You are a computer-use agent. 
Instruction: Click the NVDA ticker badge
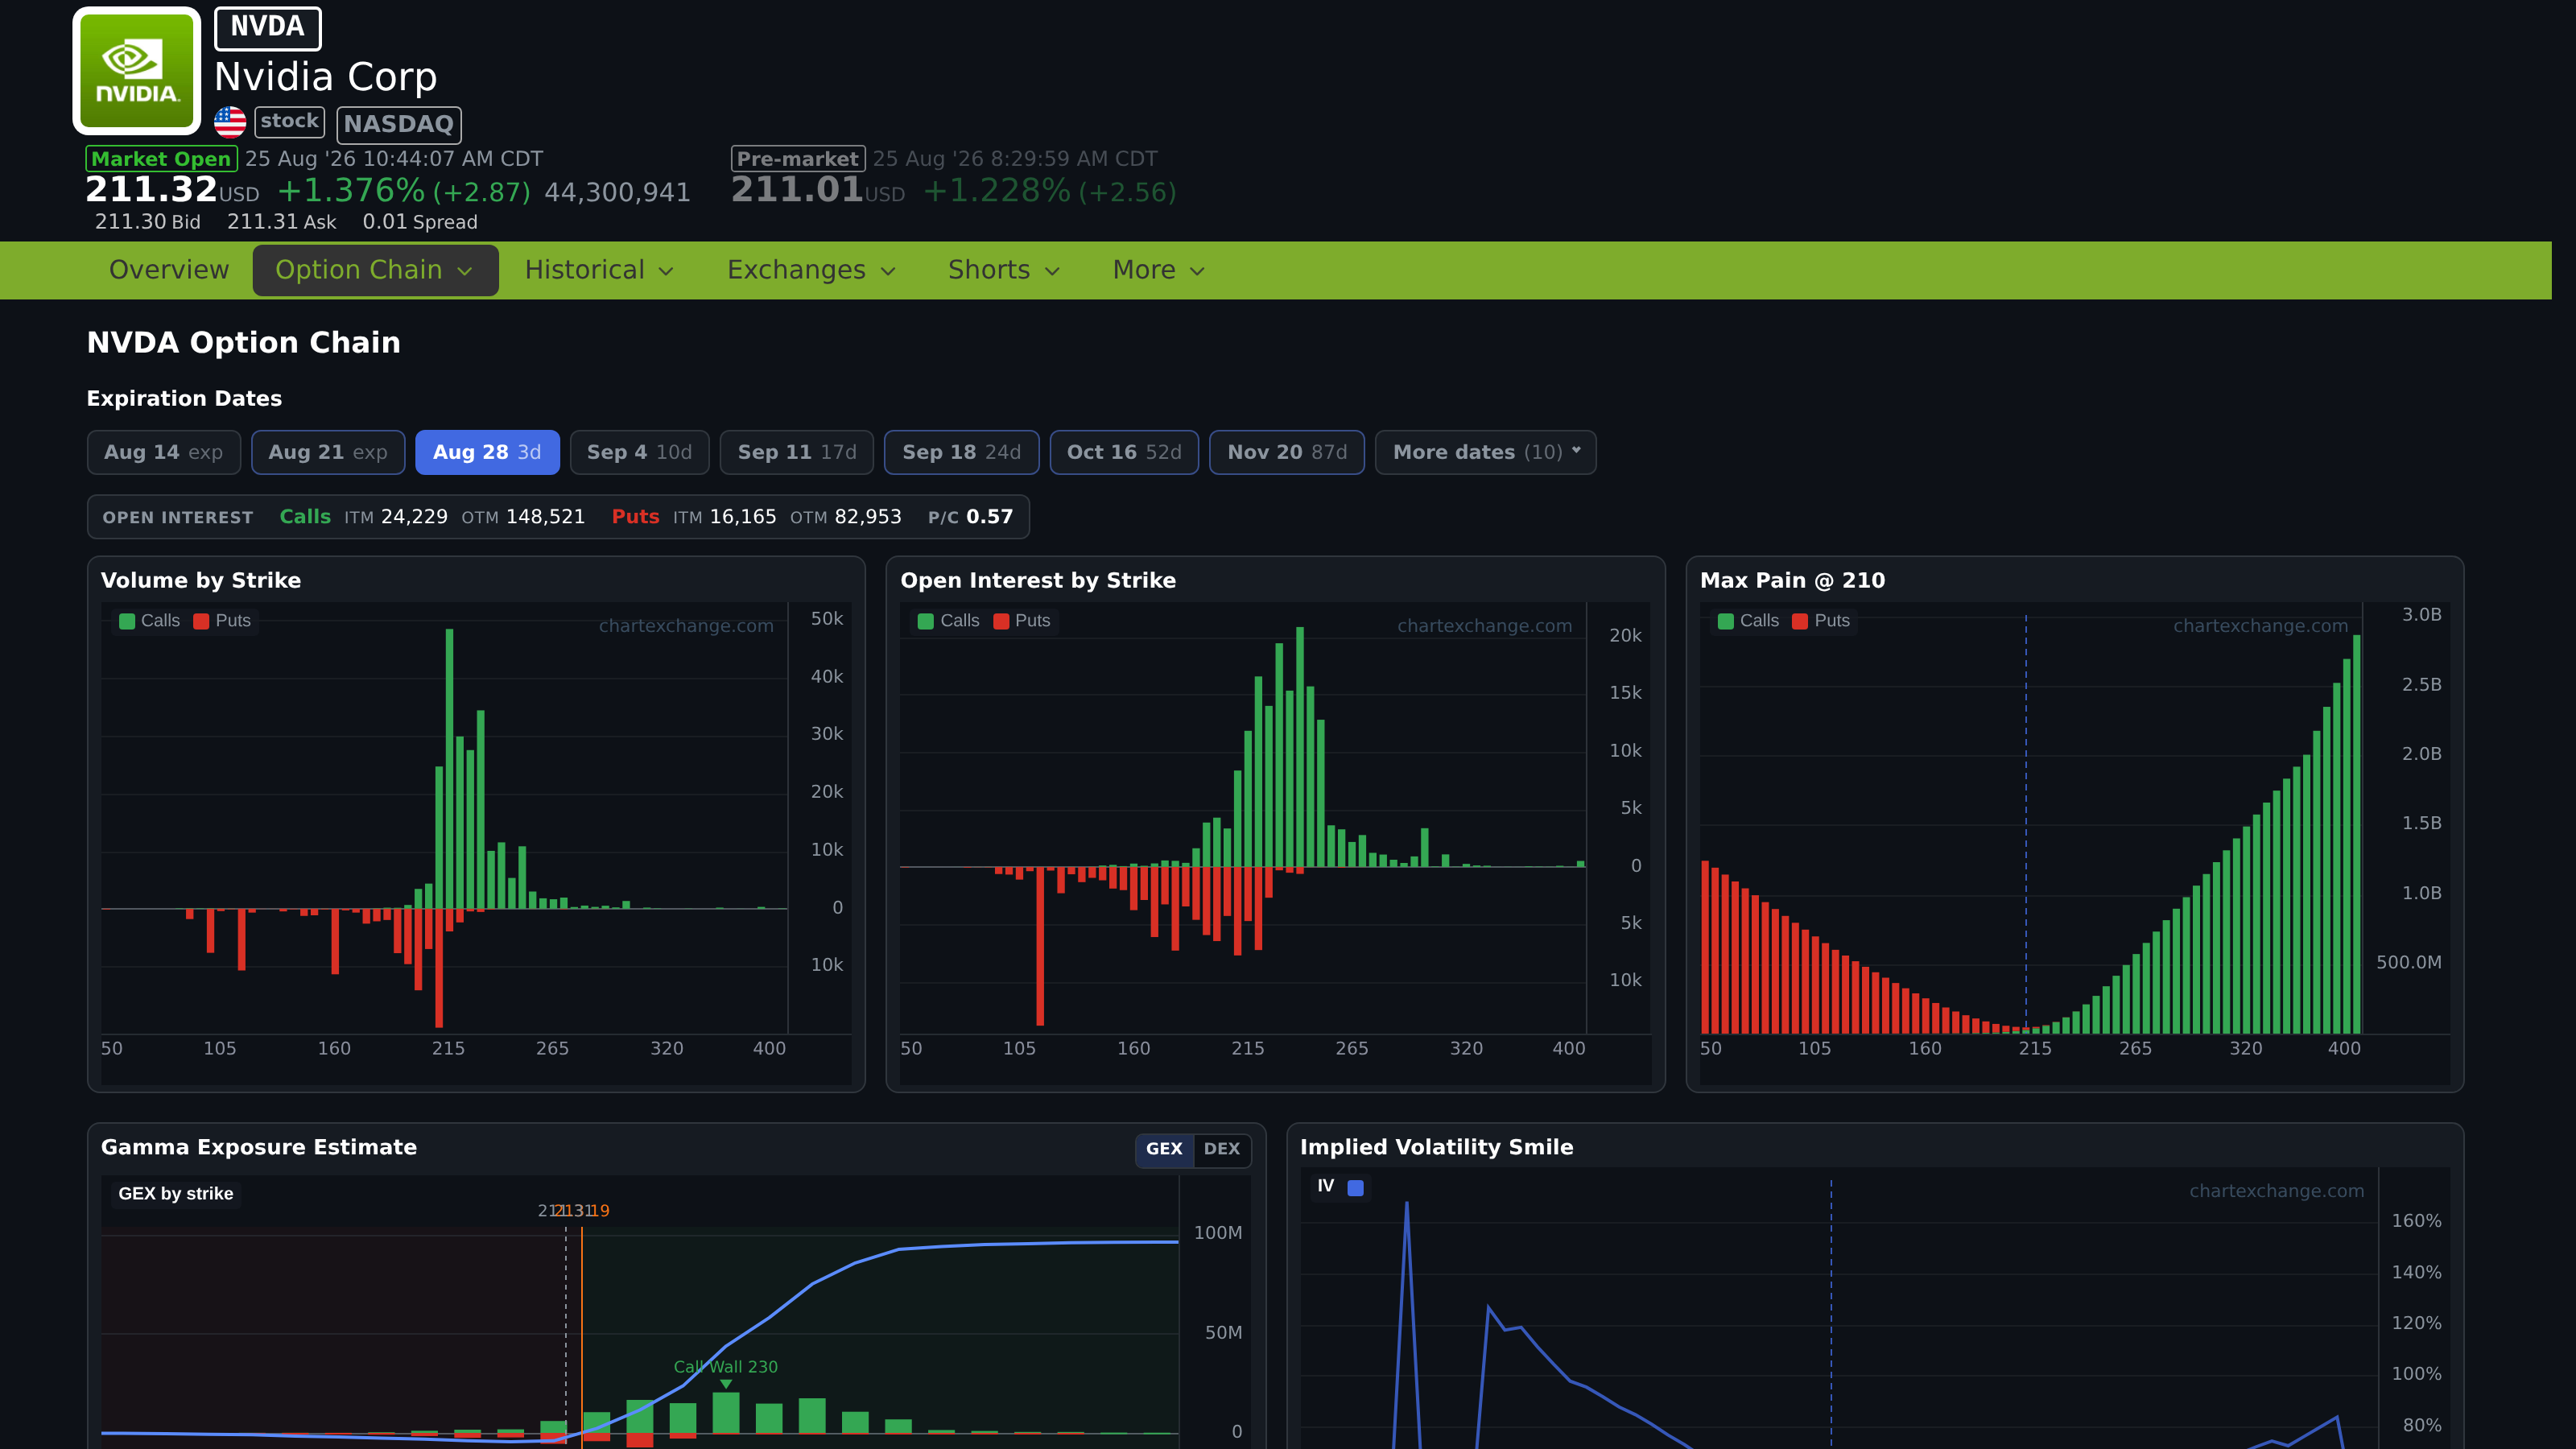[x=267, y=28]
